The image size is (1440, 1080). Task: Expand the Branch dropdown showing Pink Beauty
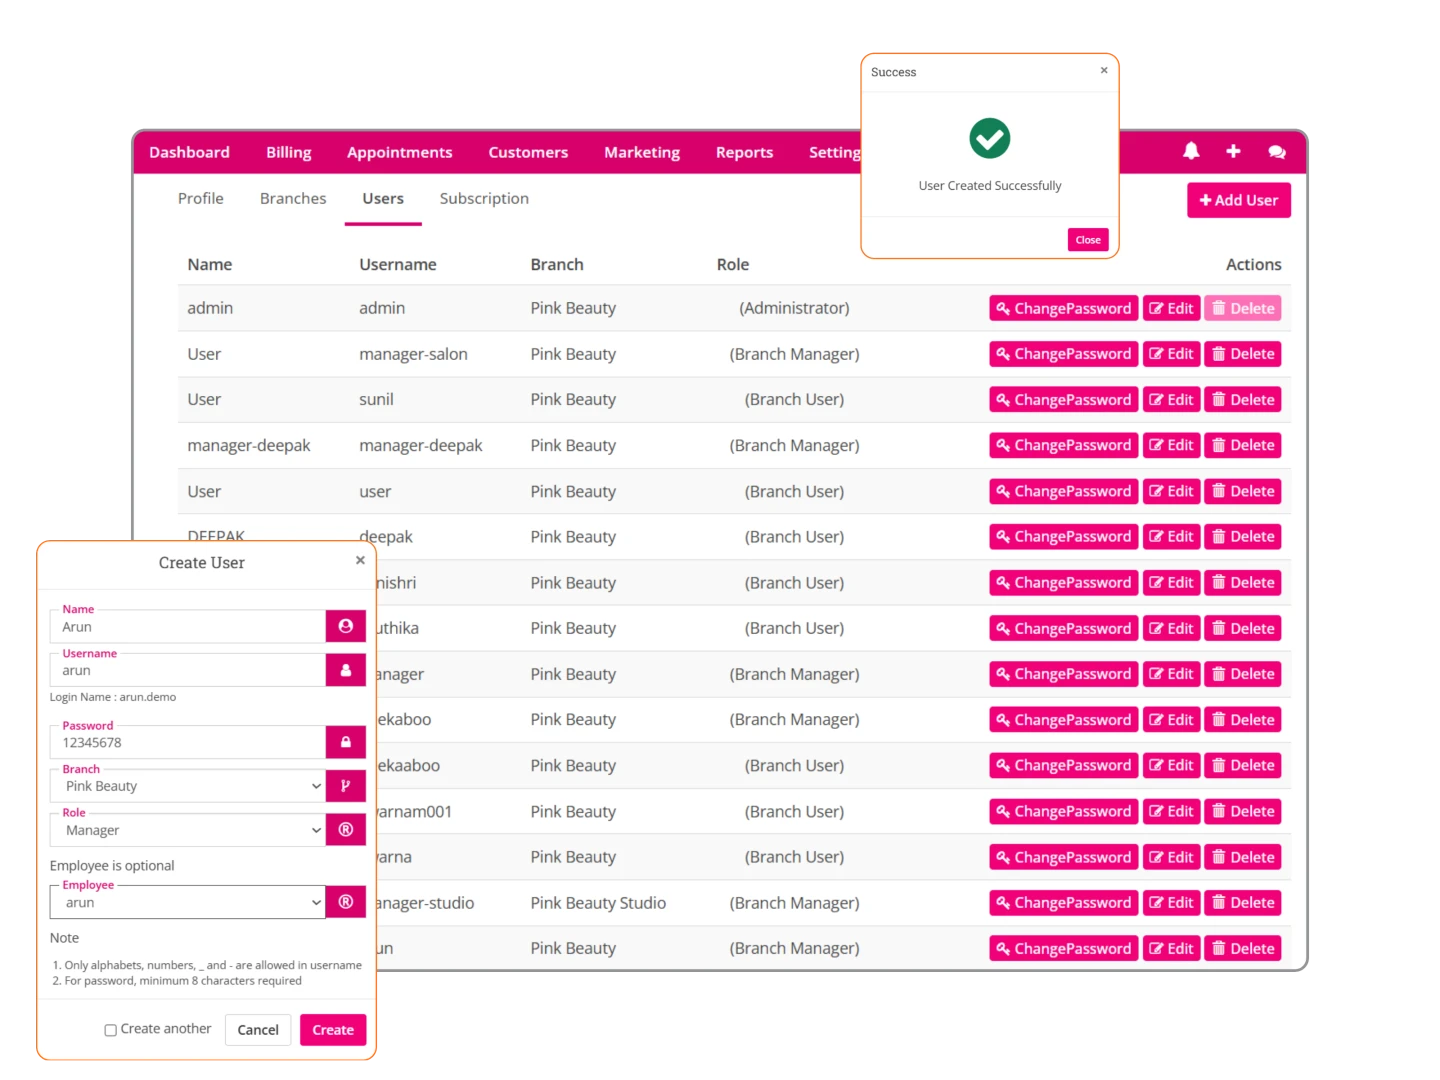(188, 786)
